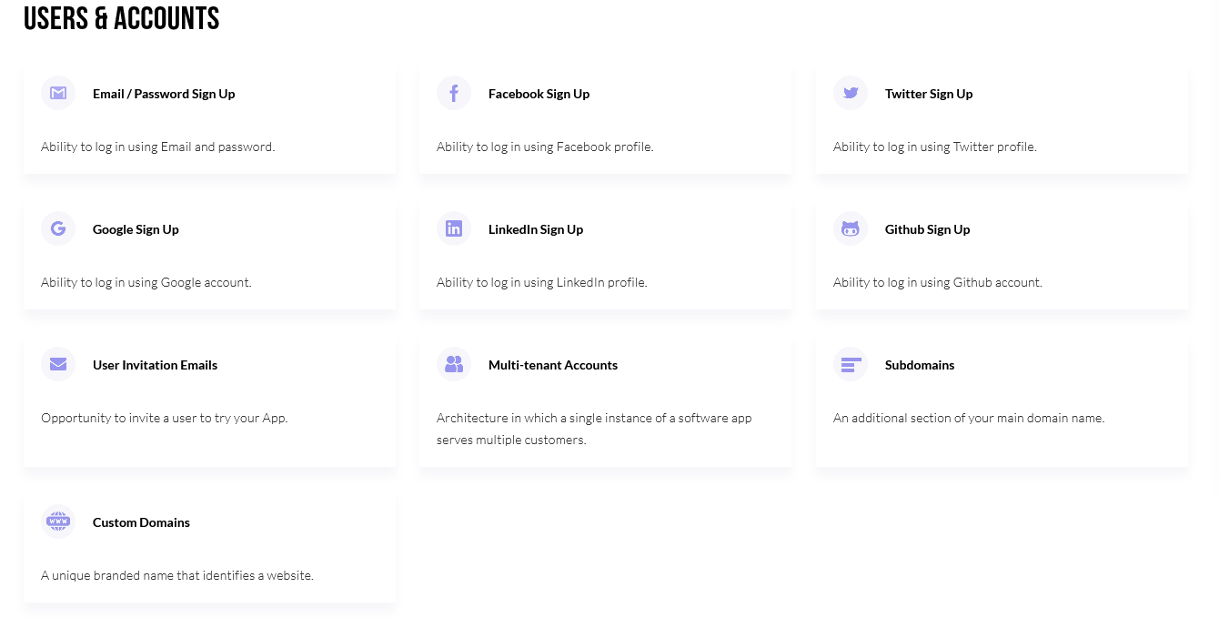
Task: Click "Ability to log in using Email and password."
Action: pos(158,147)
